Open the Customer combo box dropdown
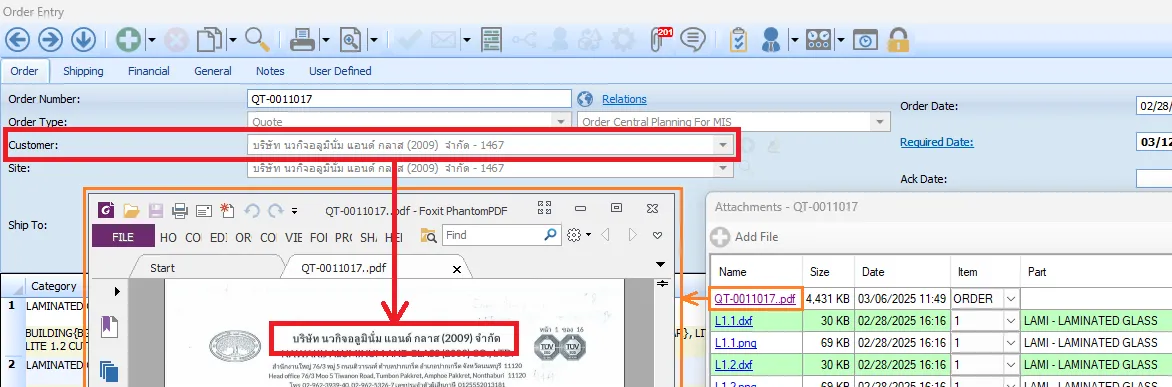This screenshot has height=387, width=1172. pyautogui.click(x=722, y=145)
